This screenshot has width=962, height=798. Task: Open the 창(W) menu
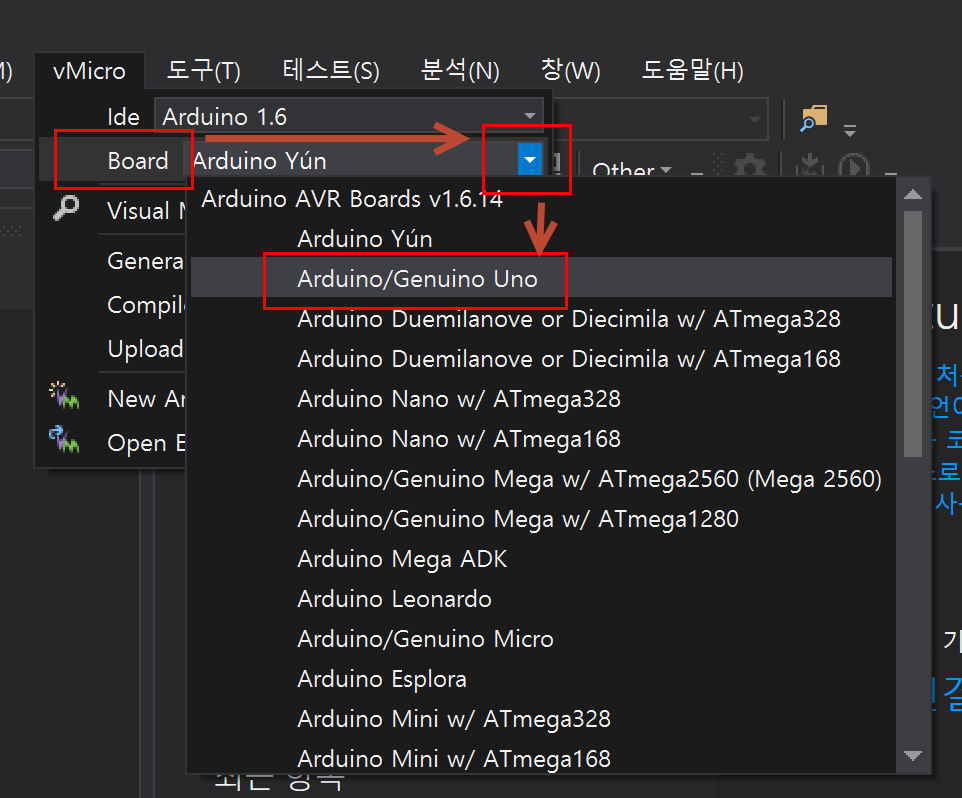pyautogui.click(x=570, y=71)
